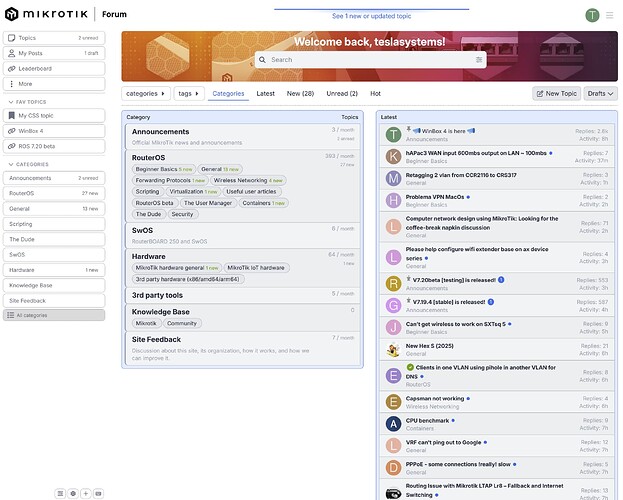623x500 pixels.
Task: Open the SwOS category heading
Action: [x=142, y=231]
